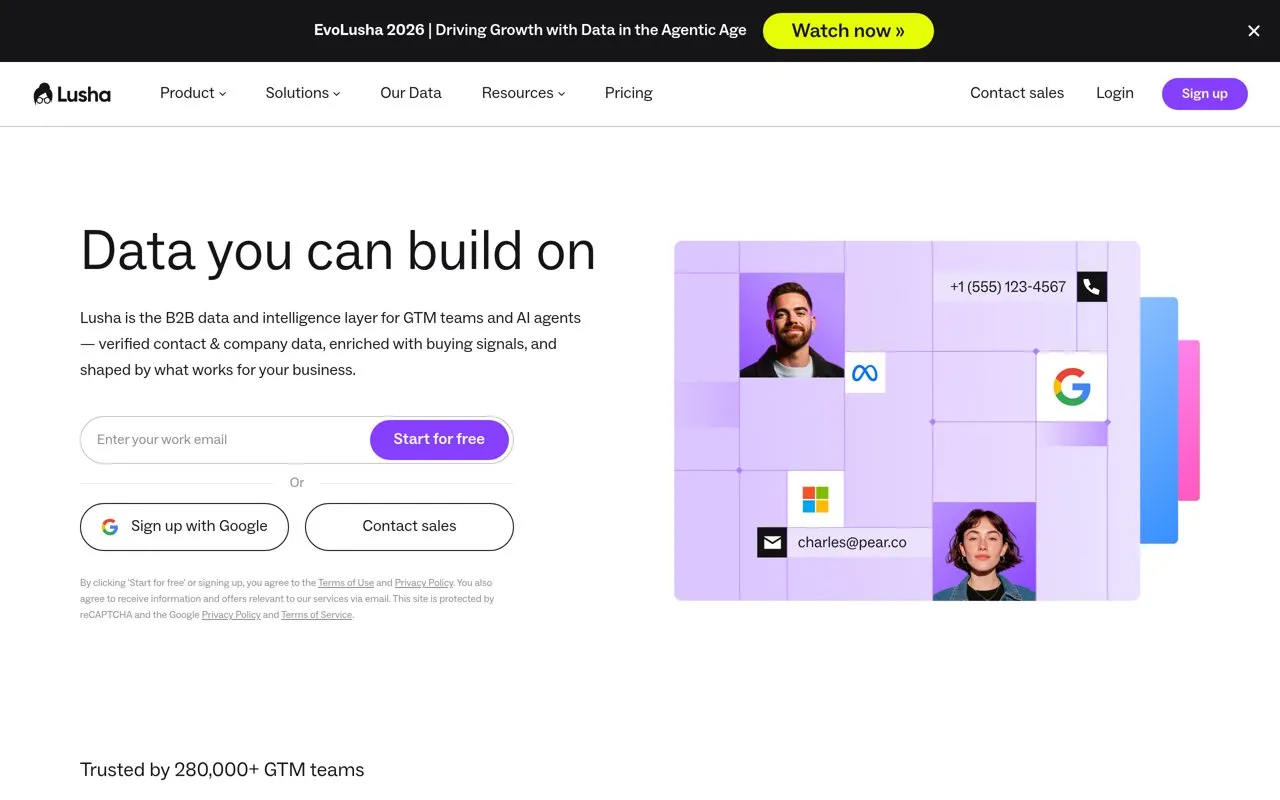
Task: Click the purple Sign up button
Action: (x=1205, y=94)
